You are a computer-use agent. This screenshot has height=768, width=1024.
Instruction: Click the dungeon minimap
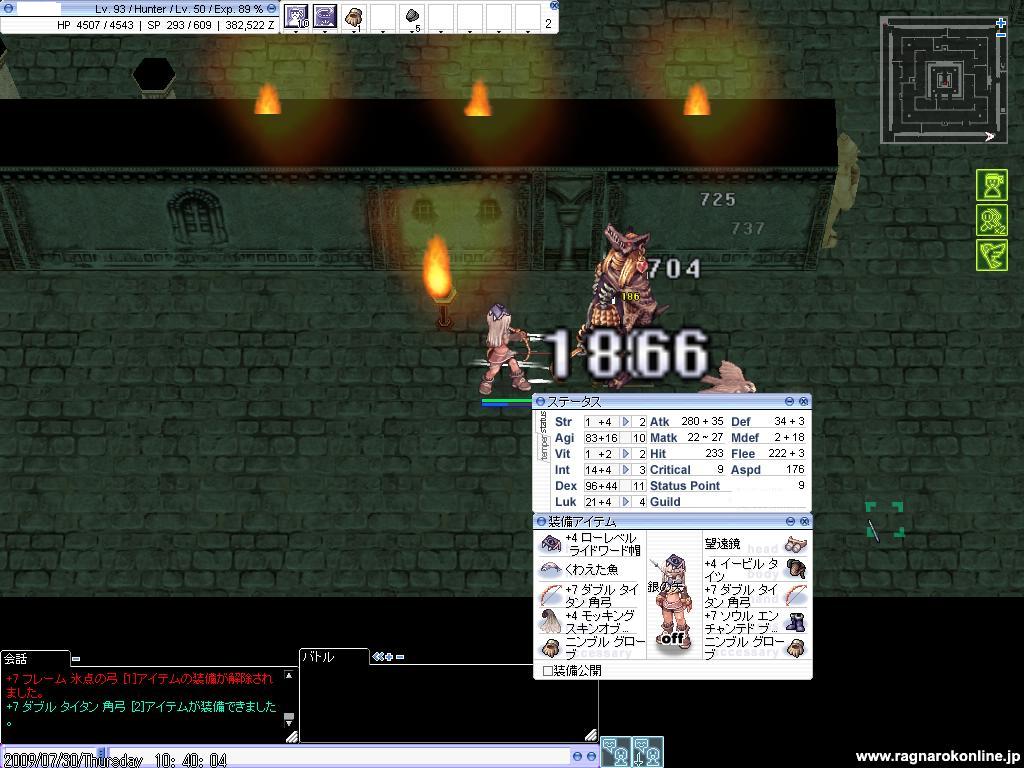coord(944,80)
